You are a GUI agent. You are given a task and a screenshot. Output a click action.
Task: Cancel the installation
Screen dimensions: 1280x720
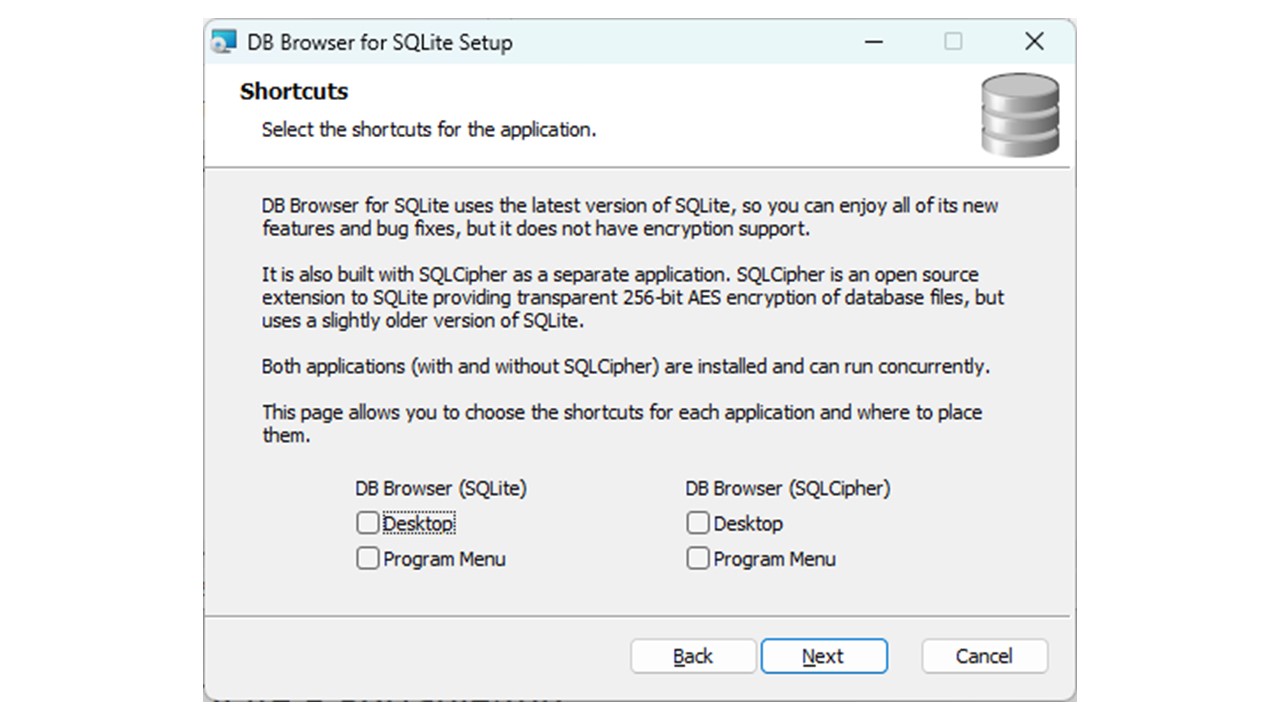984,656
